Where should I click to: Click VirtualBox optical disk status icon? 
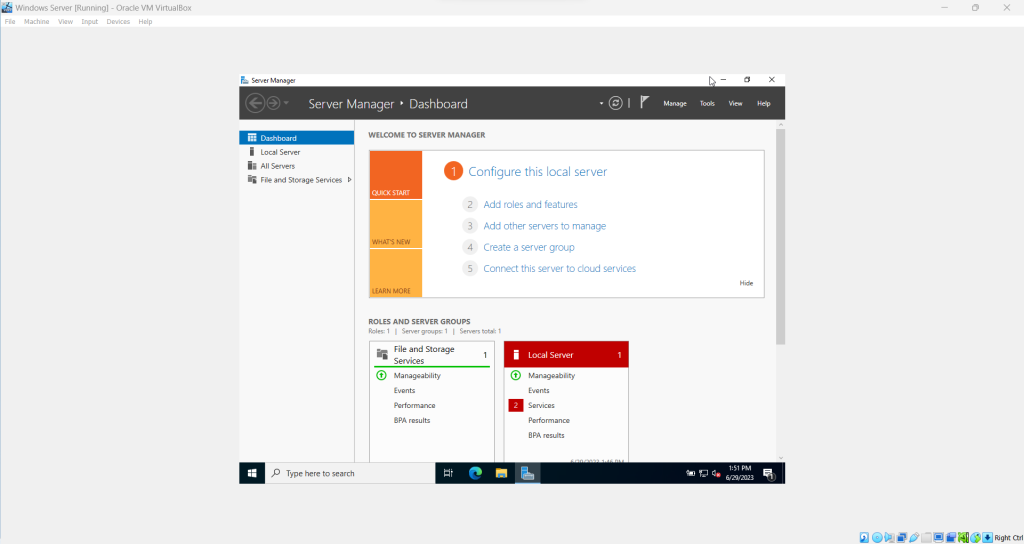pos(877,537)
